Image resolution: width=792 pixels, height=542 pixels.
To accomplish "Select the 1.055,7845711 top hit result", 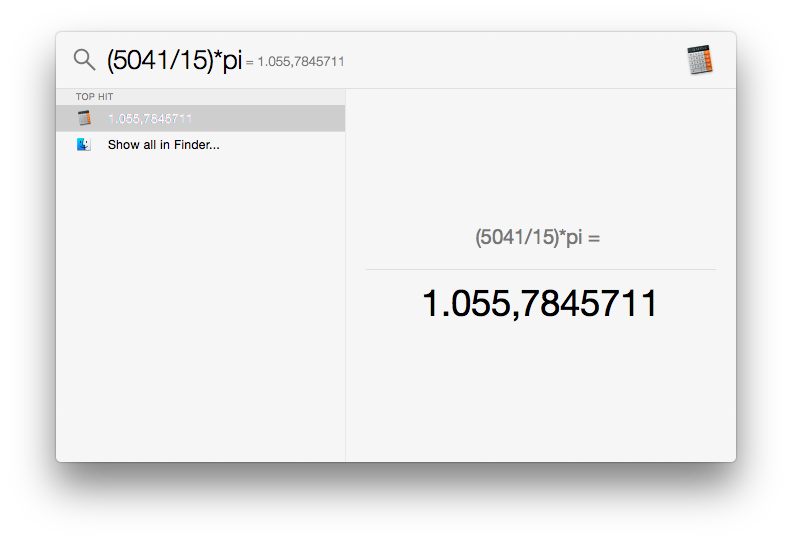I will (x=201, y=118).
